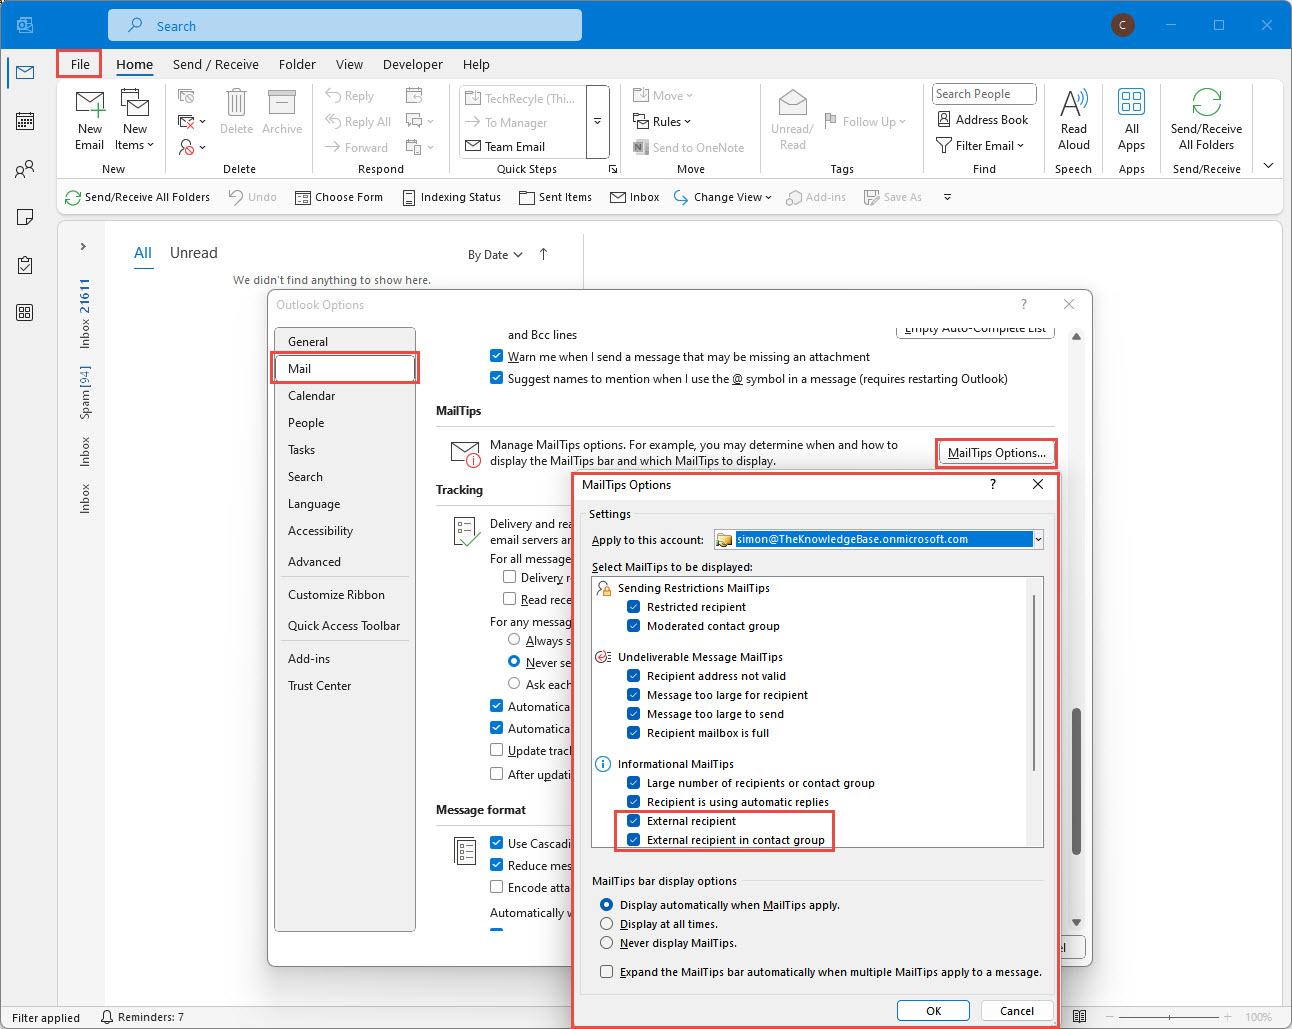Image resolution: width=1292 pixels, height=1029 pixels.
Task: Click Send/Receive All Folders ribbon icon
Action: coord(1206,104)
